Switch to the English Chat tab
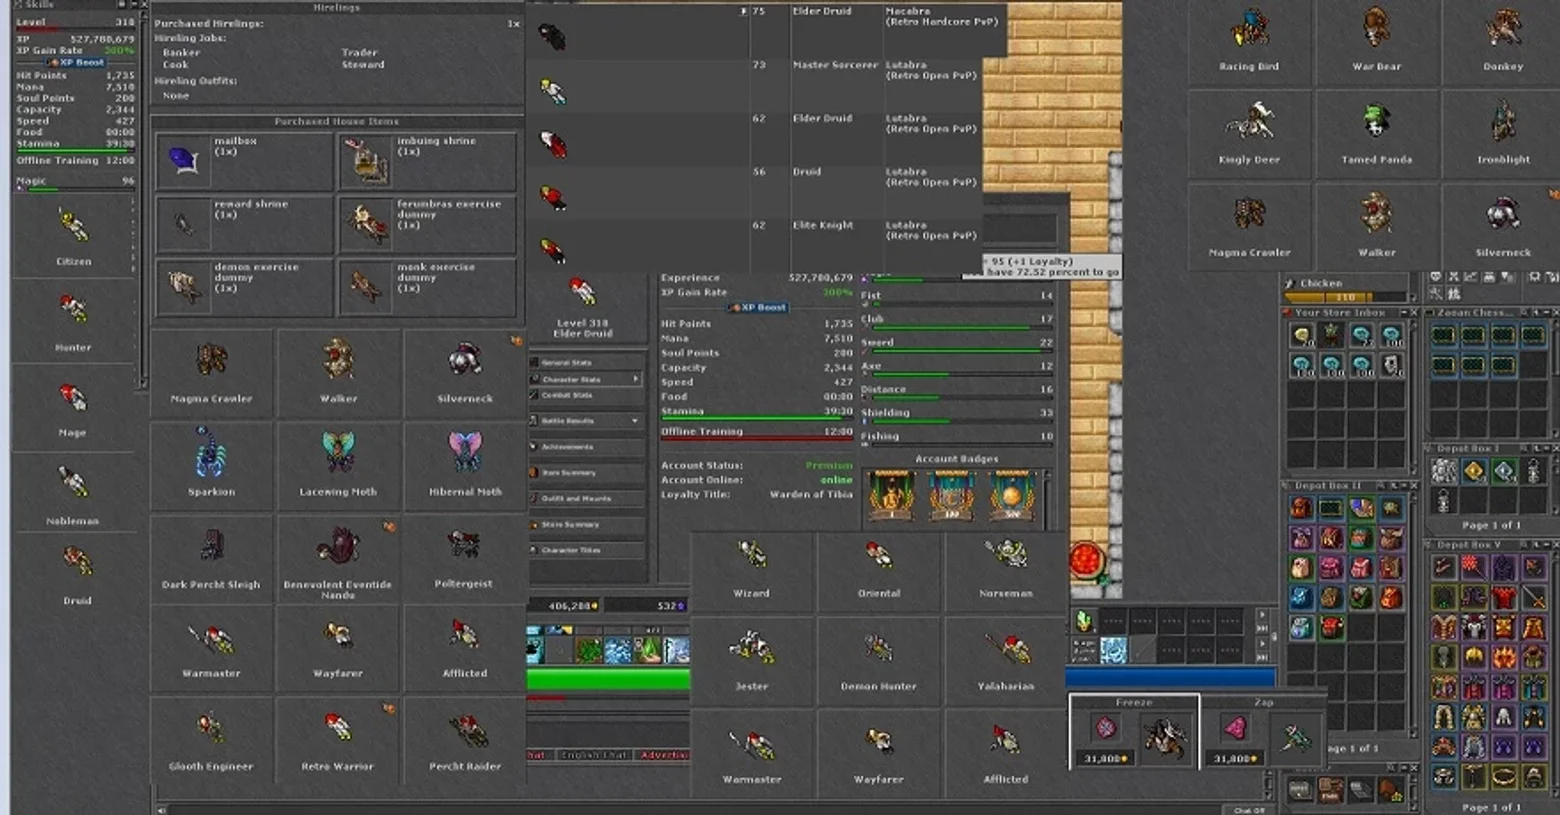This screenshot has width=1560, height=815. coord(593,755)
